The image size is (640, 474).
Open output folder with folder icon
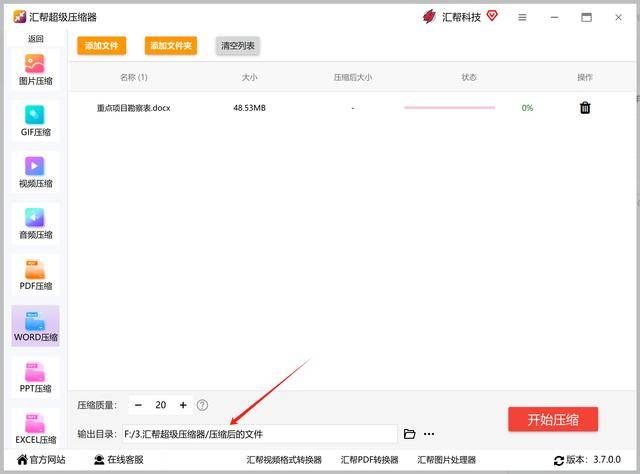[x=409, y=434]
